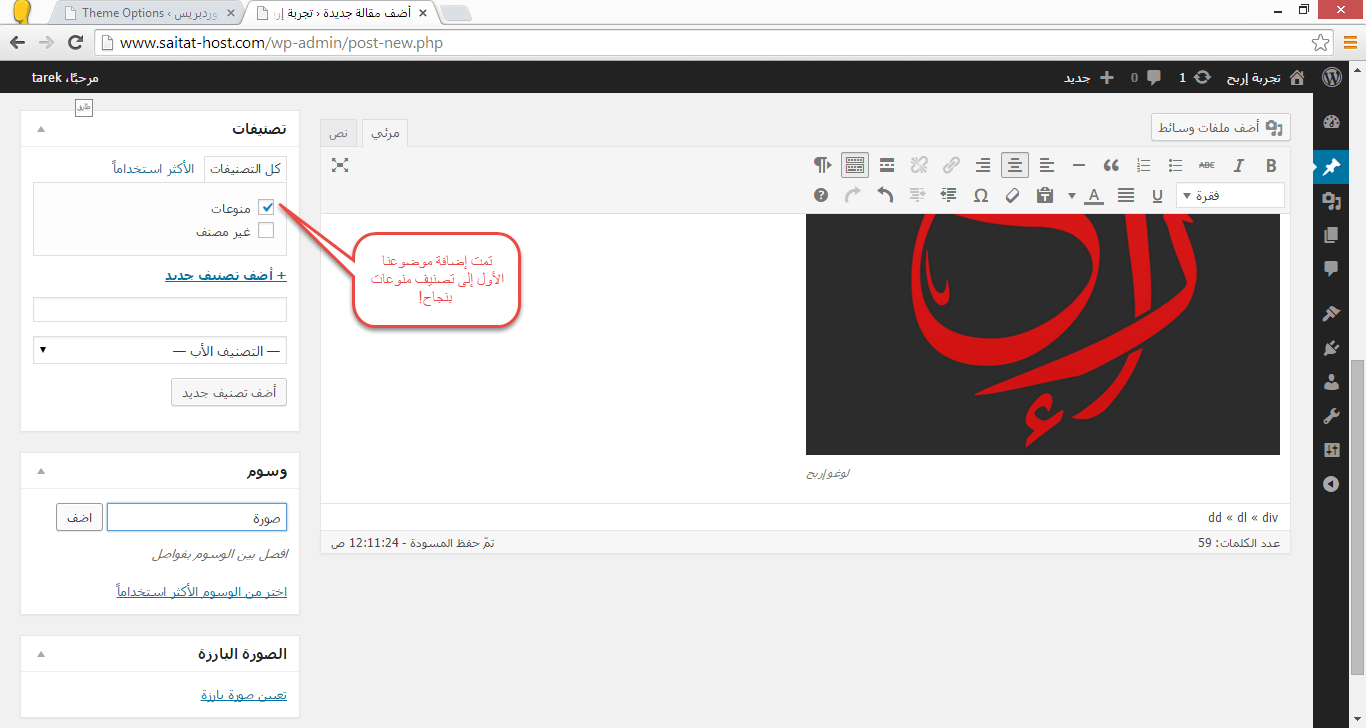Viewport: 1366px width, 728px height.
Task: Undo the last editor action
Action: (885, 195)
